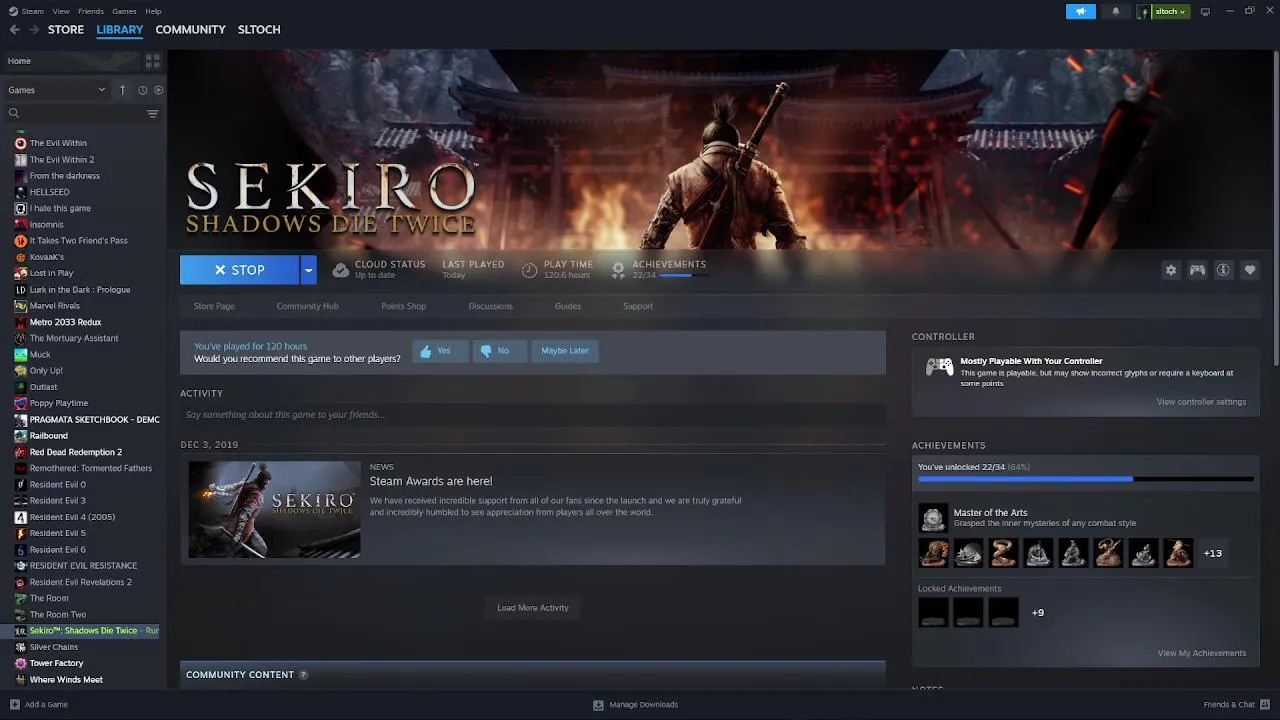Click View controller settings link
The image size is (1280, 720).
click(1201, 402)
